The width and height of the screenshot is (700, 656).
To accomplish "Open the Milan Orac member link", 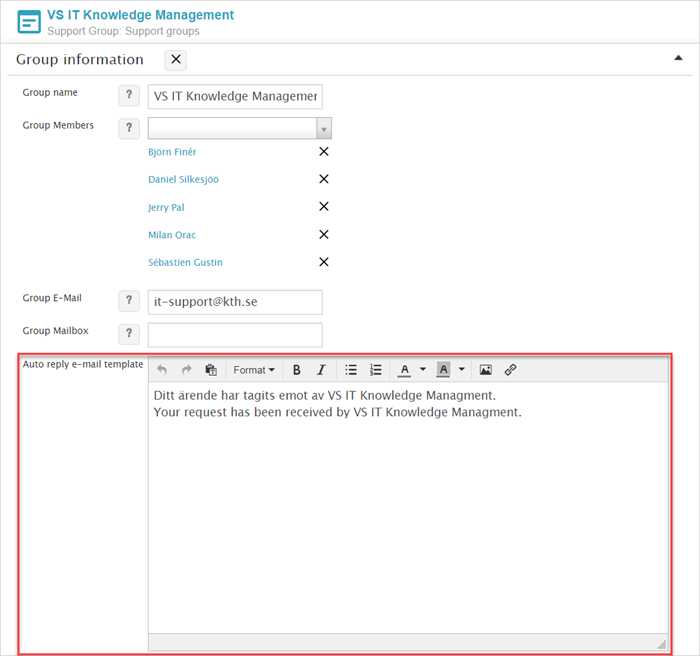I will point(172,235).
